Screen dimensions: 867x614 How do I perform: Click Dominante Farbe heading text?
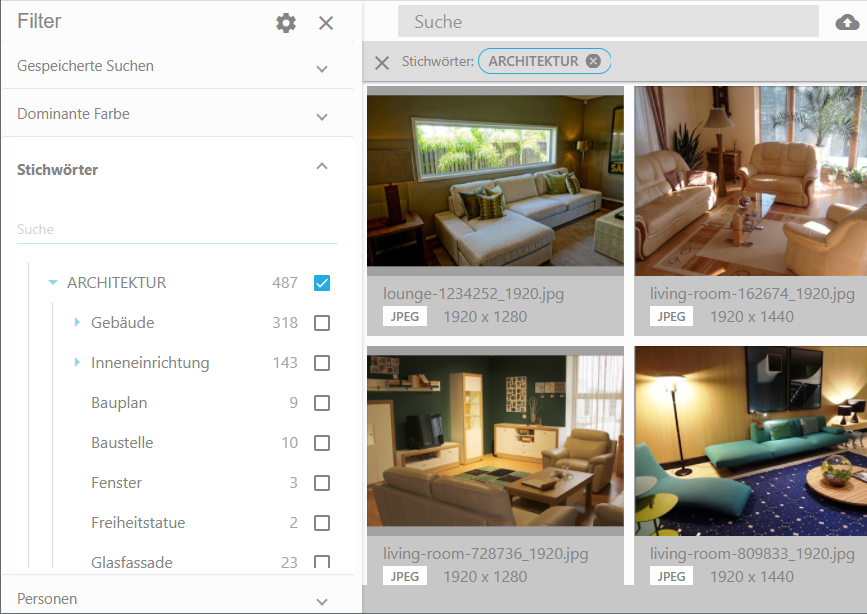(x=74, y=114)
